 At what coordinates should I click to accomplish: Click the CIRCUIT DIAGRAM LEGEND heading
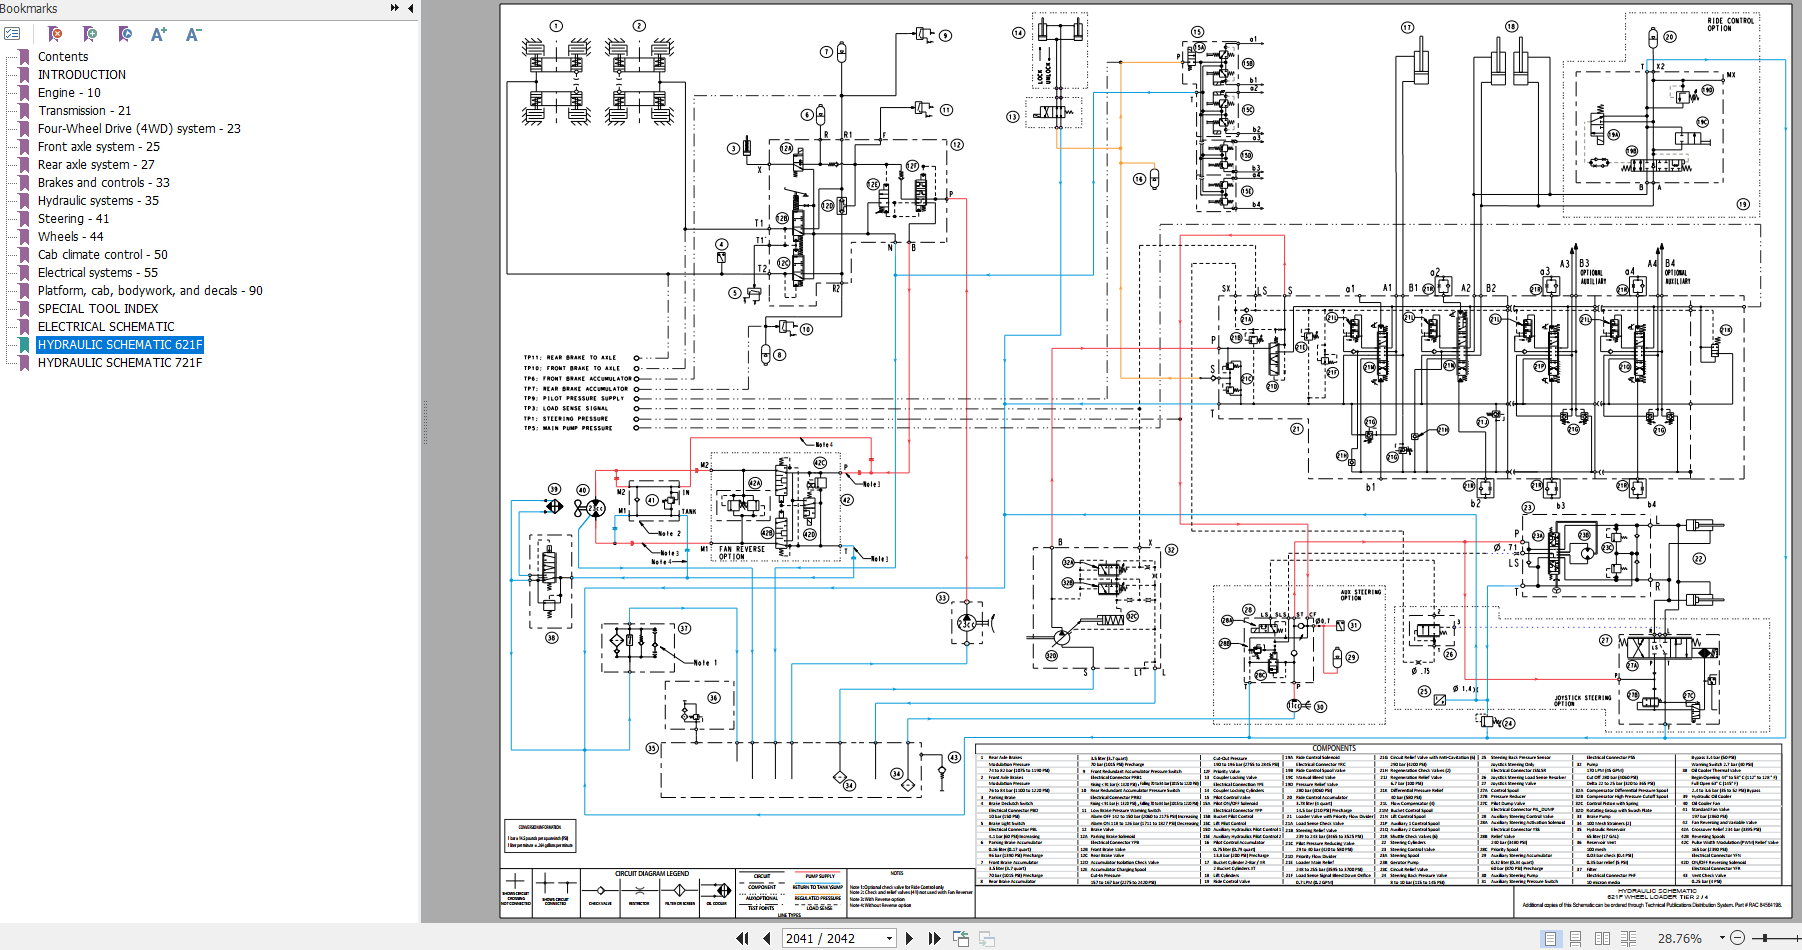(652, 873)
